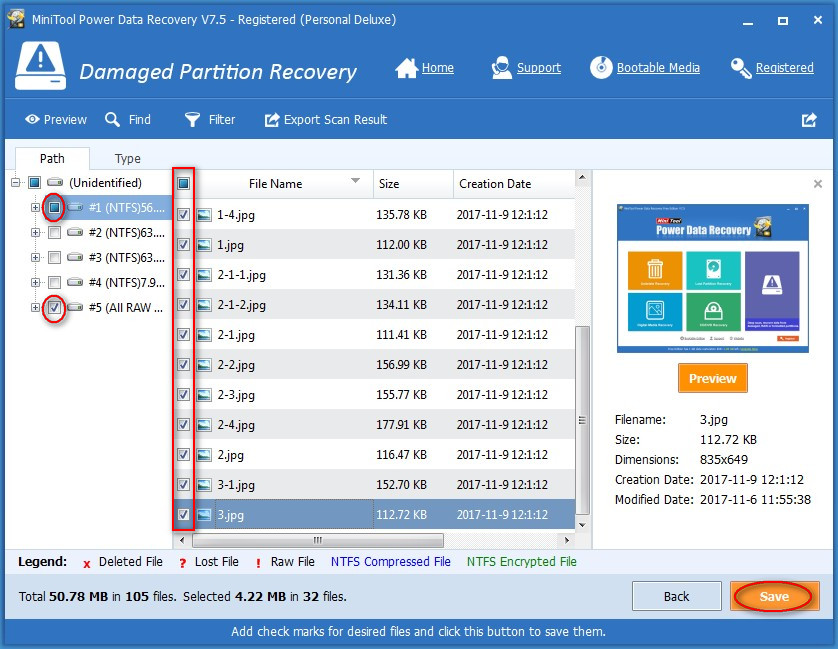Open the Home link
This screenshot has width=838, height=649.
point(438,68)
